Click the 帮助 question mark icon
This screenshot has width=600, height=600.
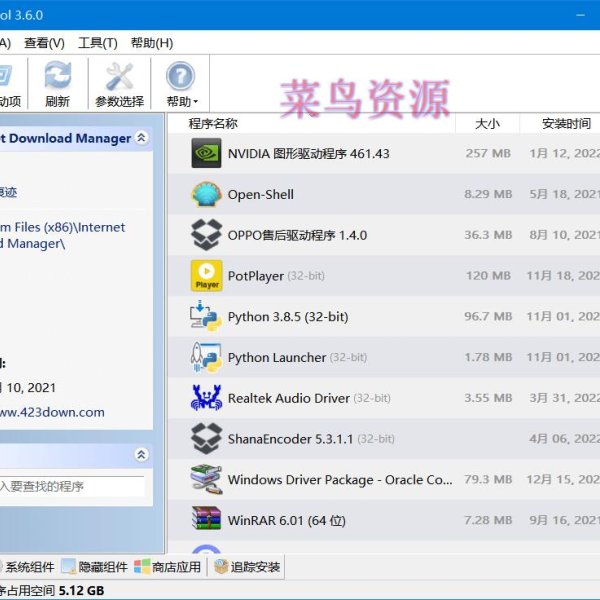click(180, 76)
